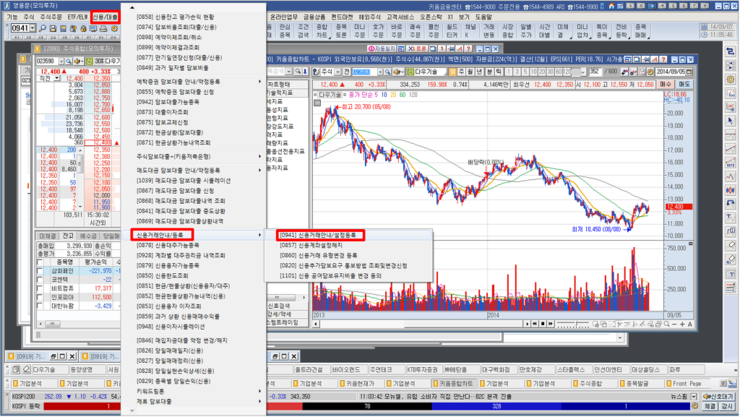Click the arrow cursor tool in right sidebar

pyautogui.click(x=731, y=121)
